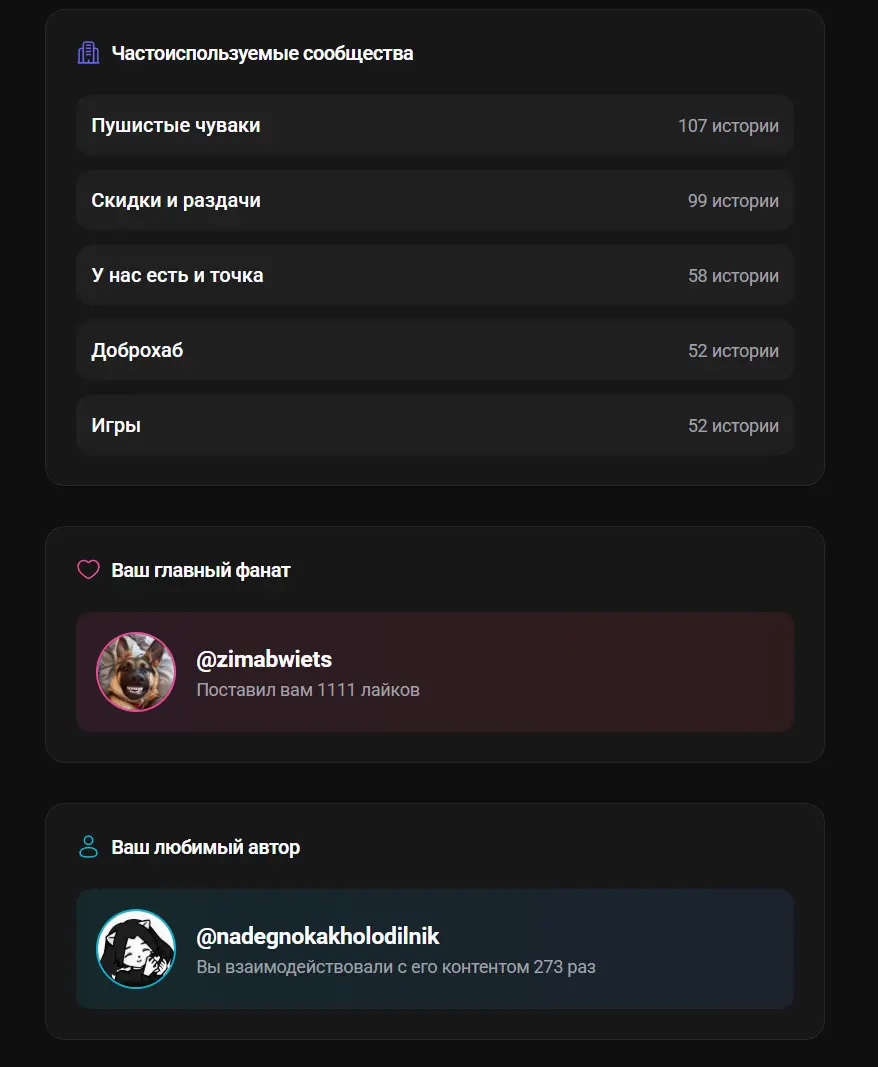The height and width of the screenshot is (1067, 878).
Task: Click the @nadegnokakholodilnik username
Action: click(318, 937)
